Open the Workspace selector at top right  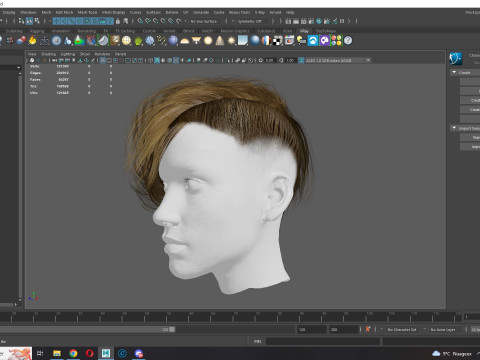point(472,12)
